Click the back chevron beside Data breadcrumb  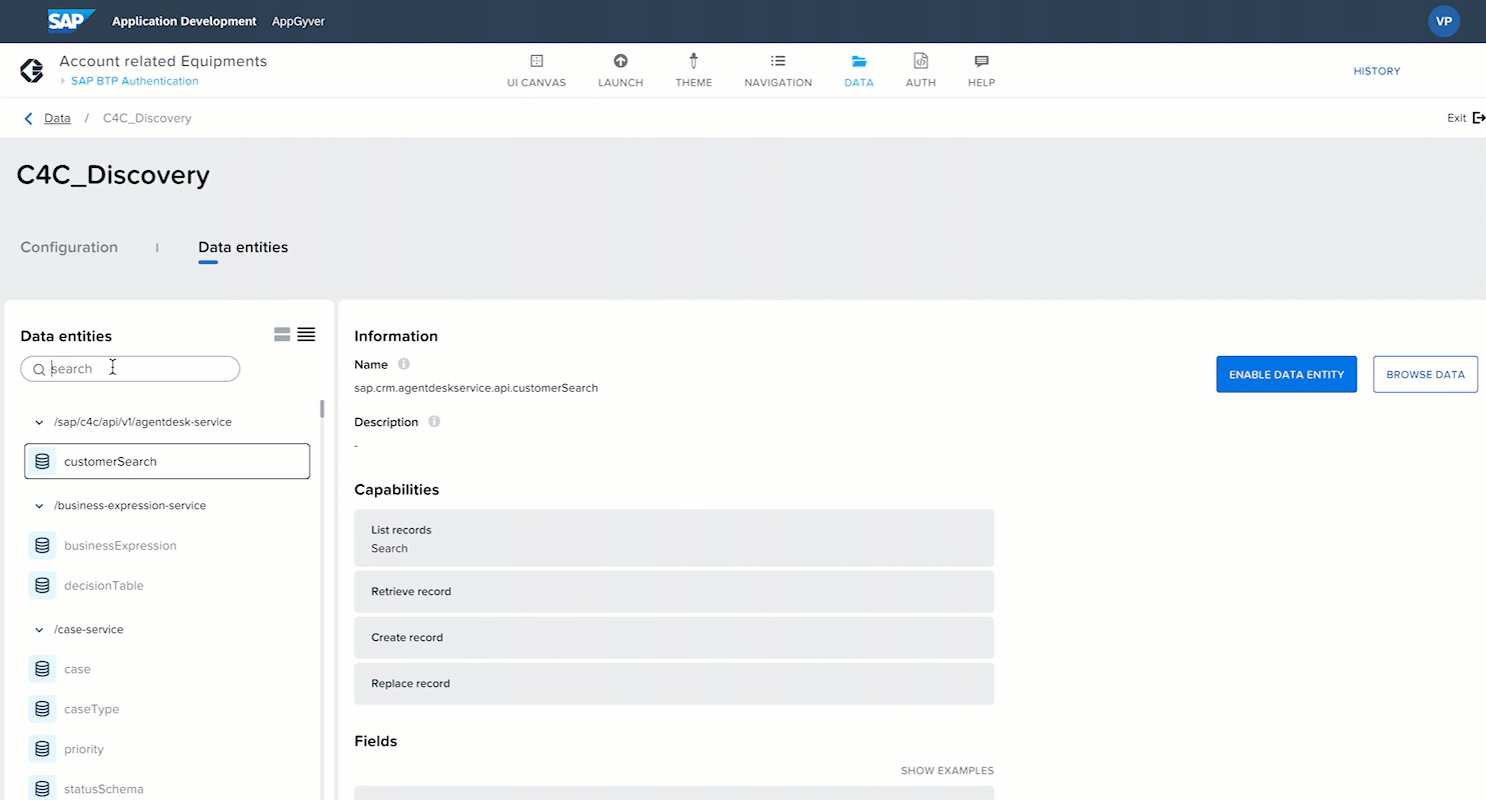click(28, 118)
